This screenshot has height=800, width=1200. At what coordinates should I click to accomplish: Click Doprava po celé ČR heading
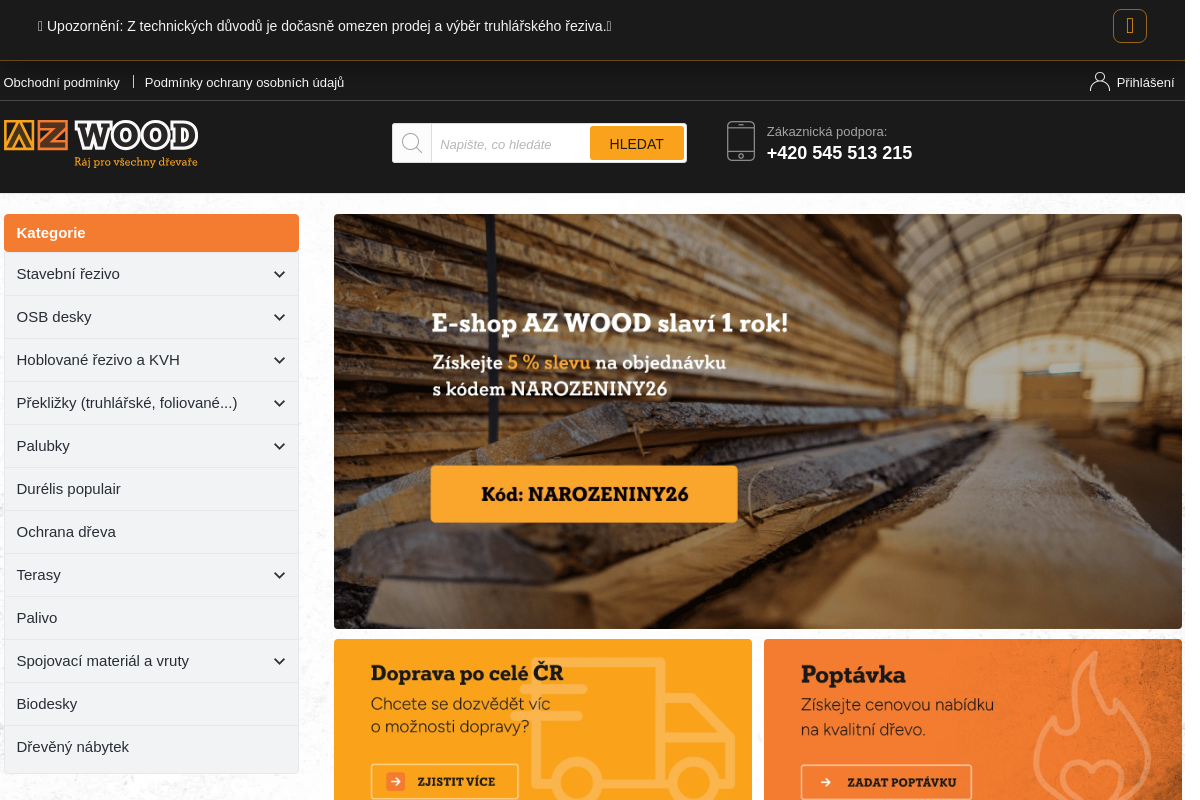[x=467, y=673]
